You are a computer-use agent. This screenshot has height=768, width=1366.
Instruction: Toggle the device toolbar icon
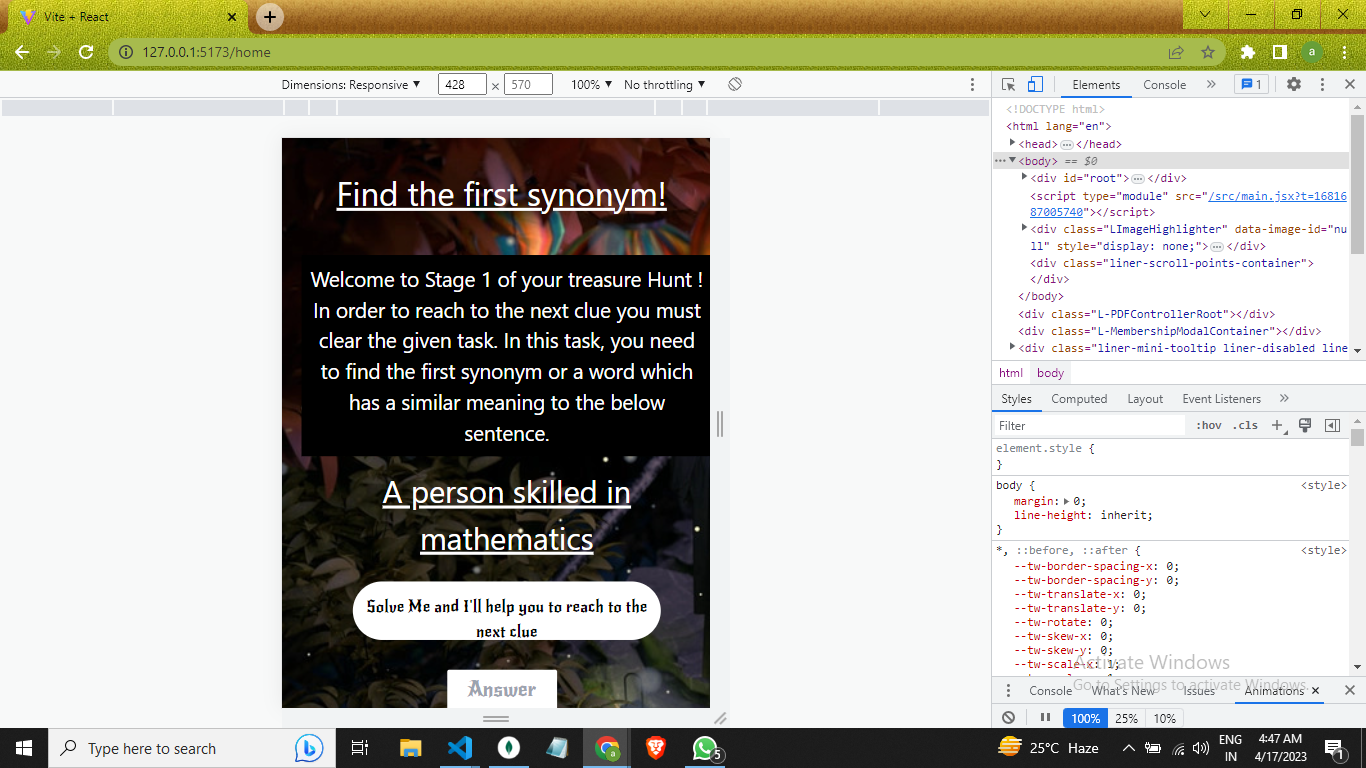1034,84
